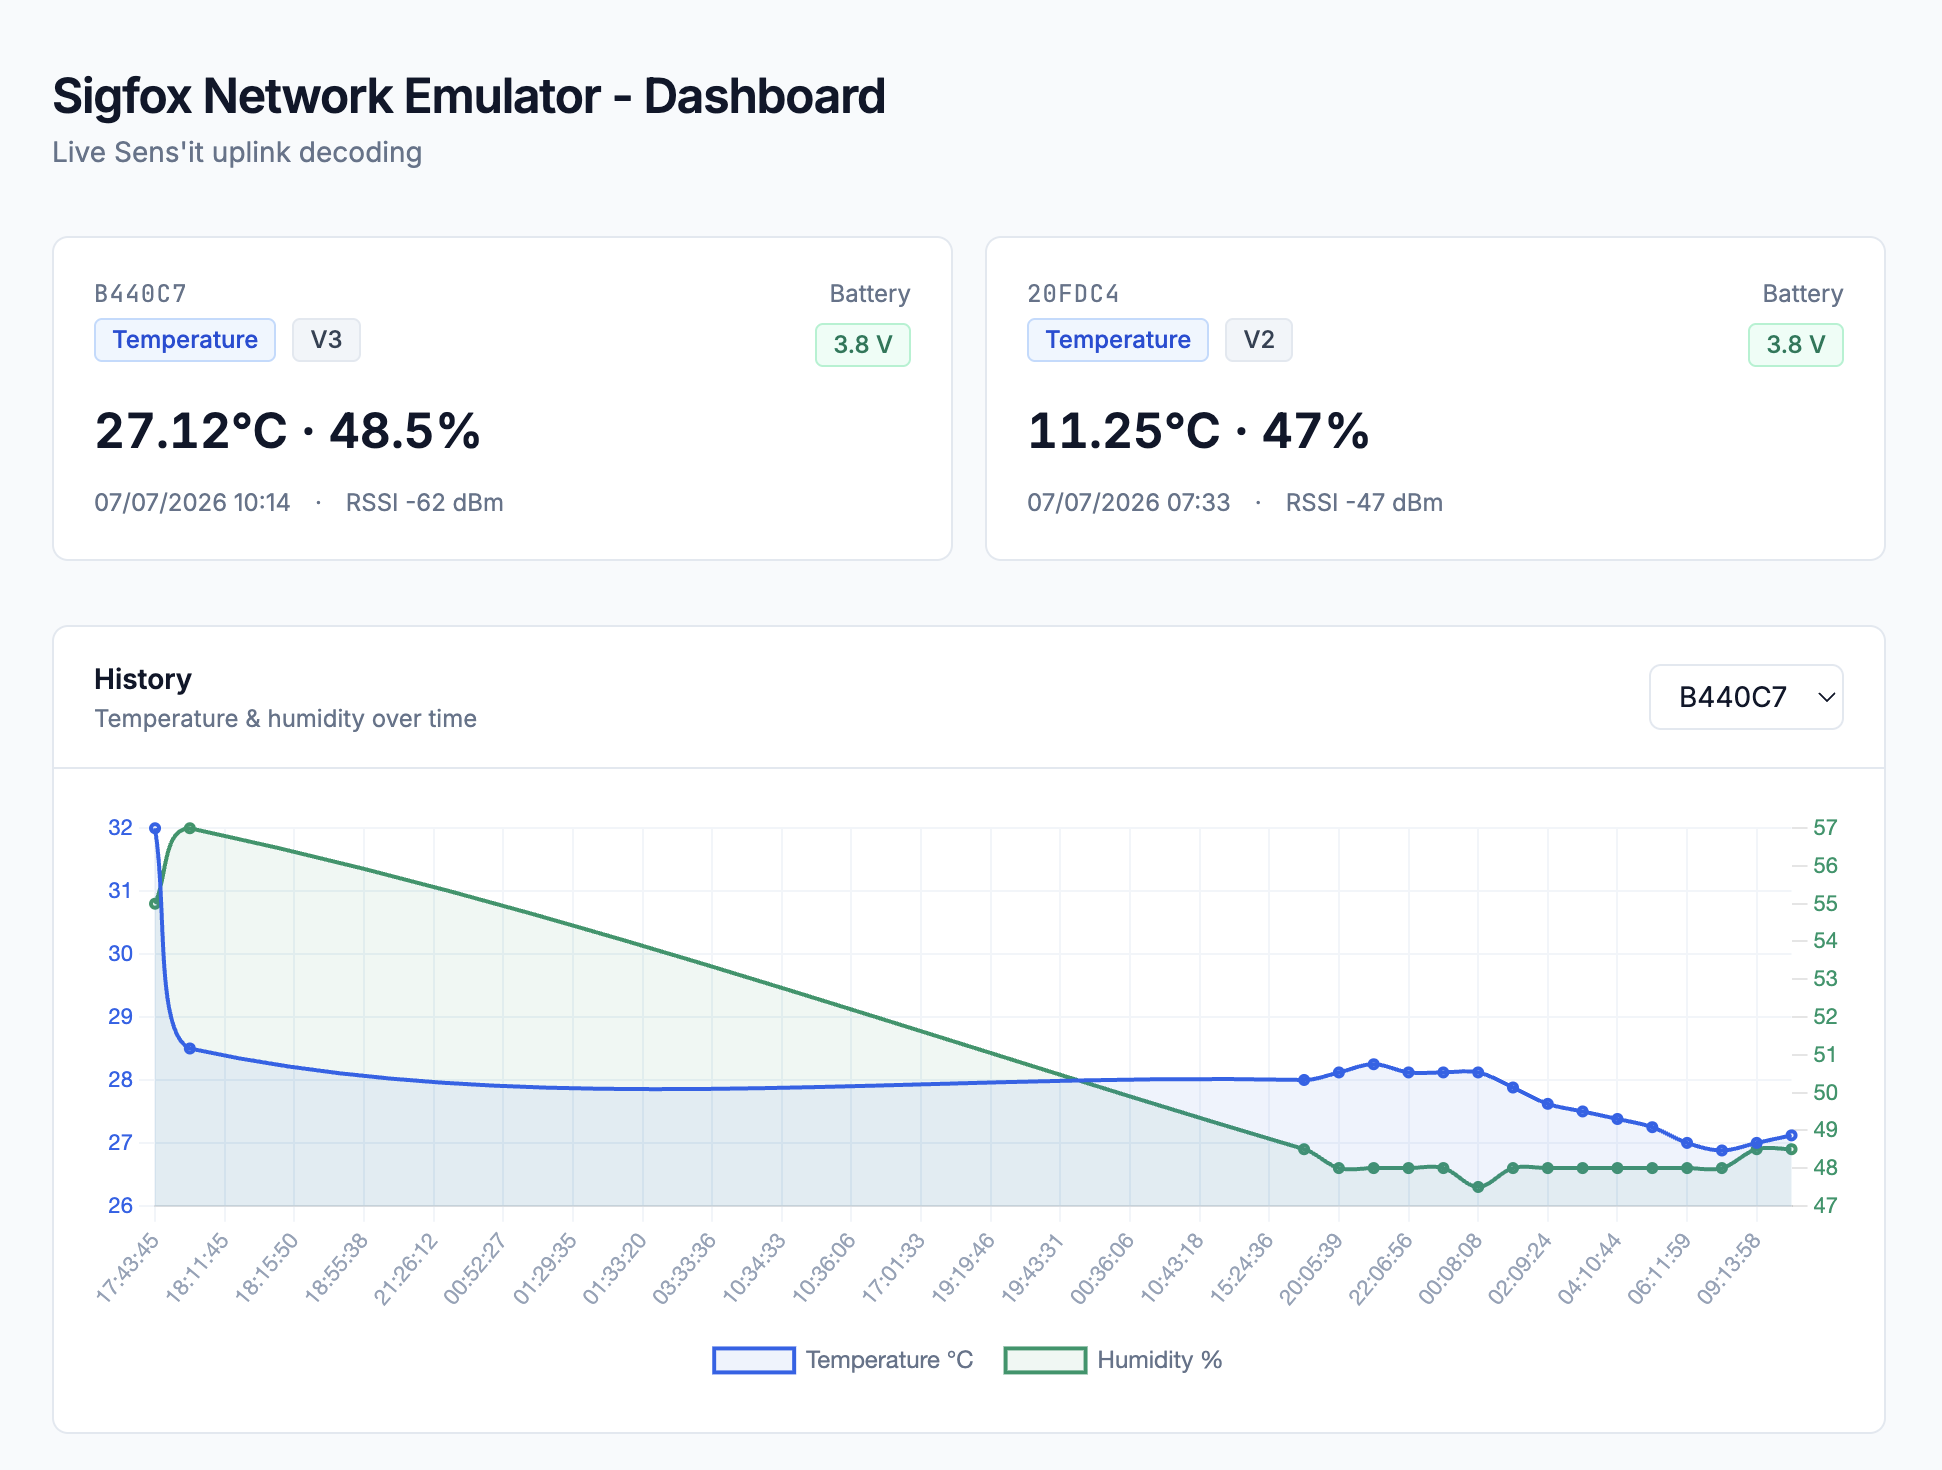Click left axis value 32

[120, 828]
